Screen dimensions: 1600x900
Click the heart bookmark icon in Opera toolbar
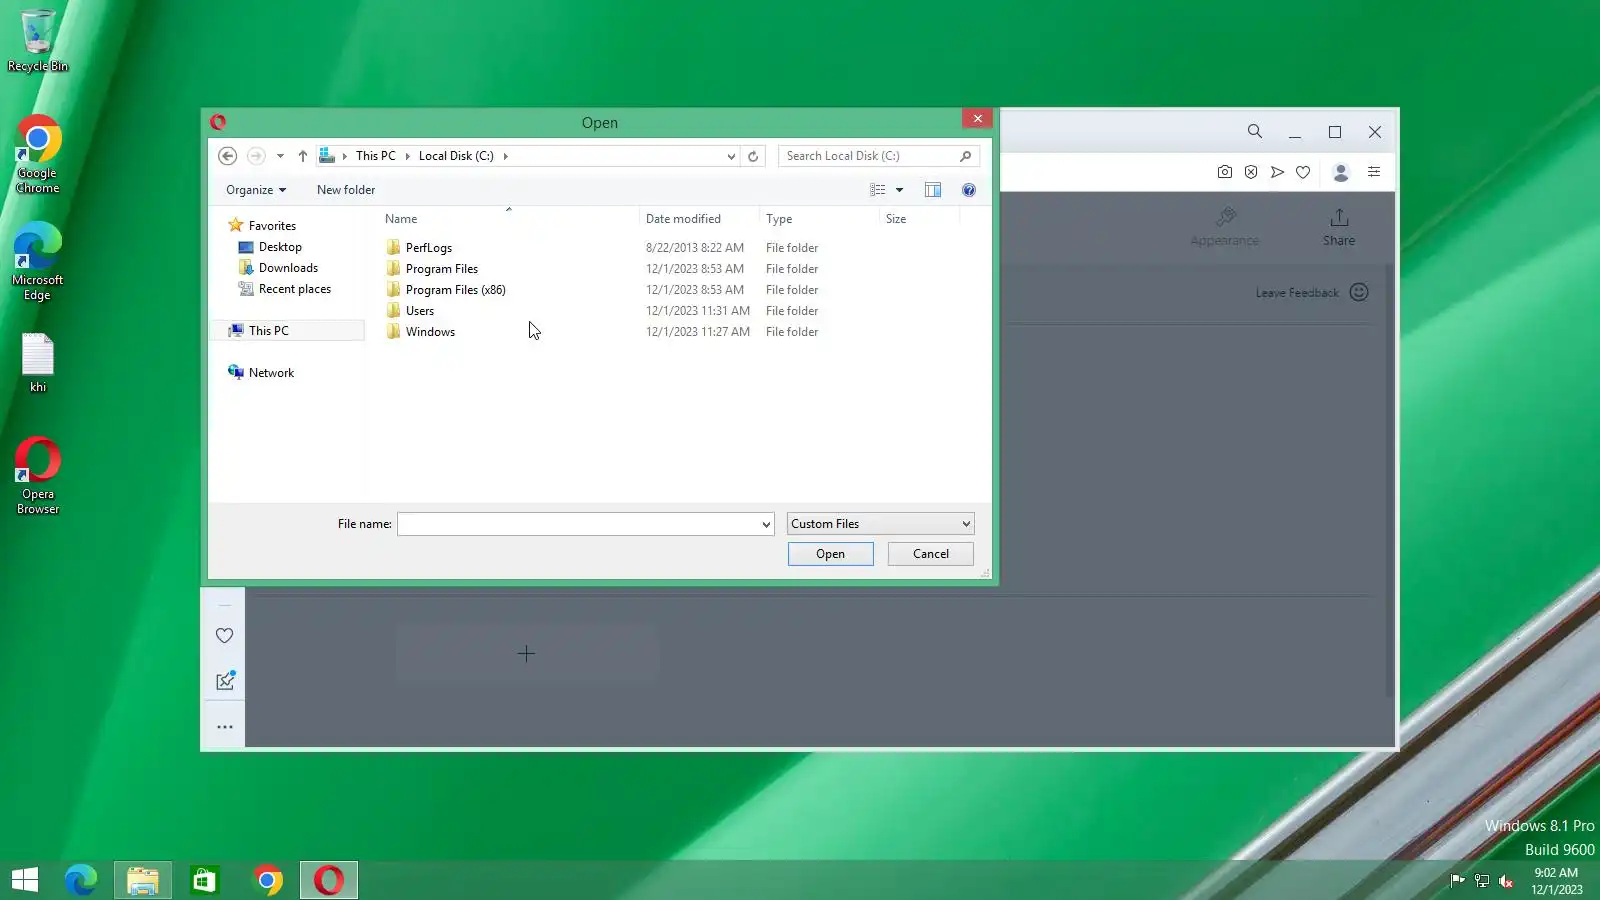point(1303,172)
